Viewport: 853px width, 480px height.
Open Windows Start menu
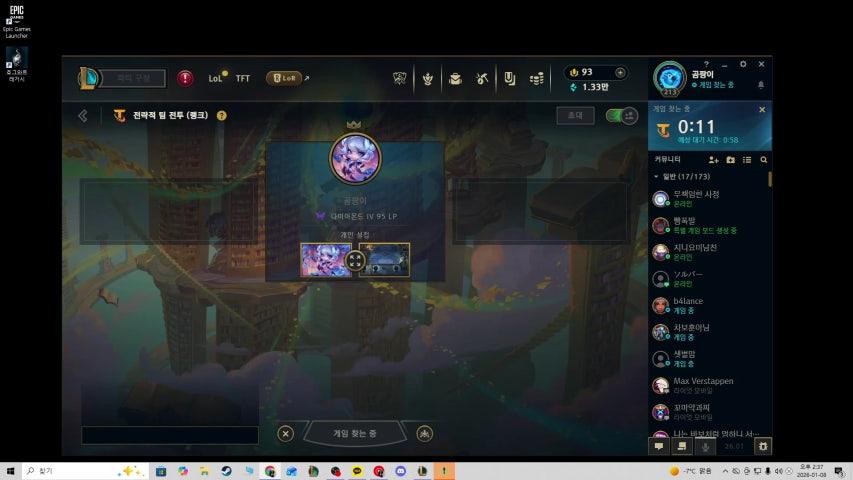tap(10, 471)
